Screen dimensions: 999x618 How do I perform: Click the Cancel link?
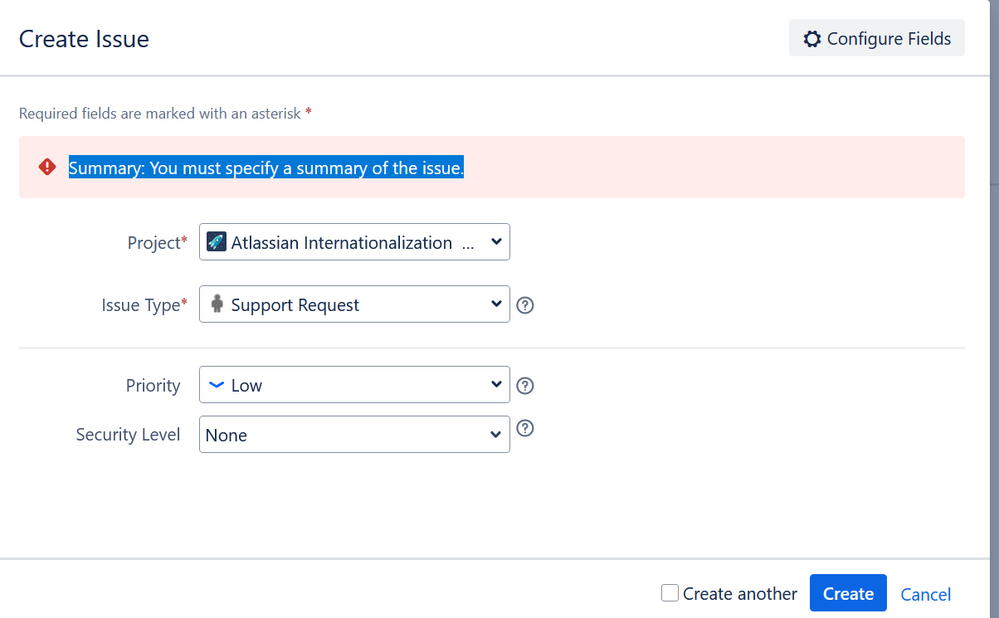pos(925,594)
